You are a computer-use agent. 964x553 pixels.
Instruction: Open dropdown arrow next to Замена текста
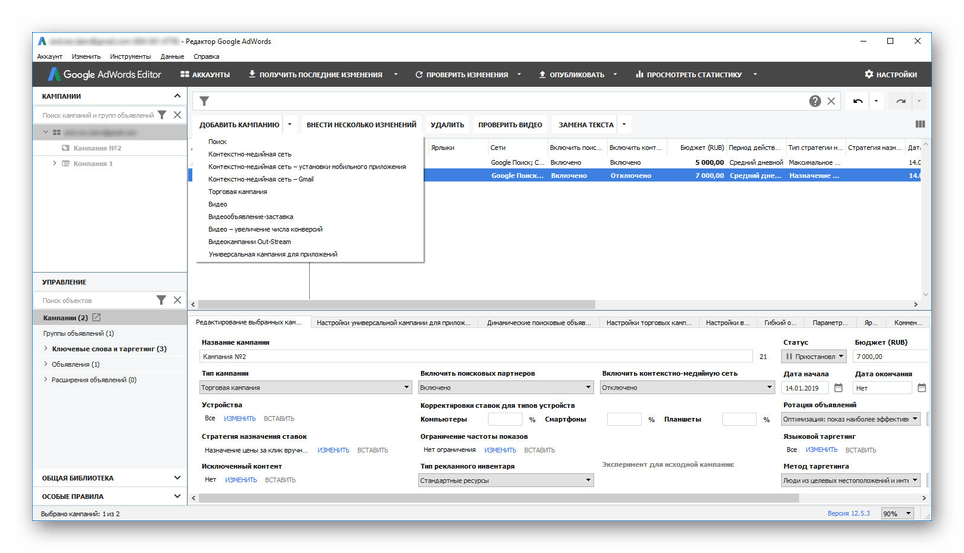pyautogui.click(x=624, y=124)
